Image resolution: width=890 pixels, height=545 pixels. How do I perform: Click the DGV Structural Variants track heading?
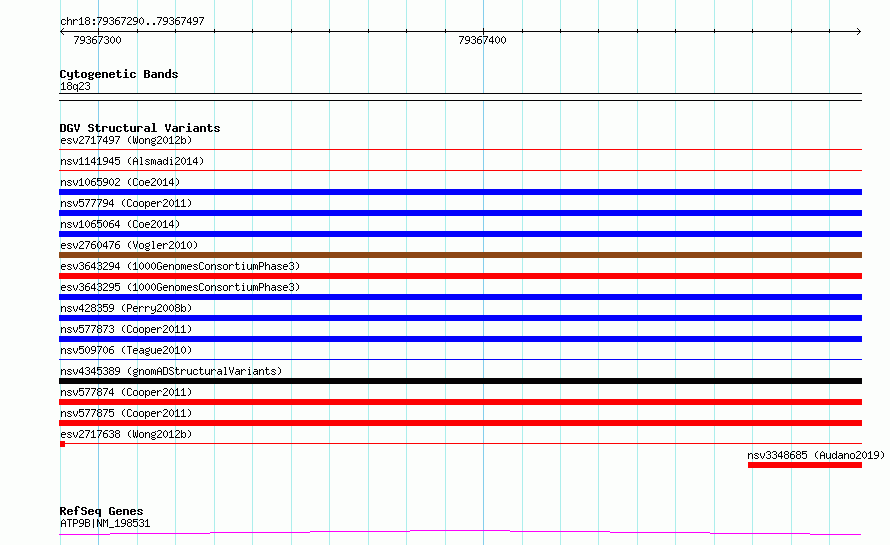coord(140,128)
